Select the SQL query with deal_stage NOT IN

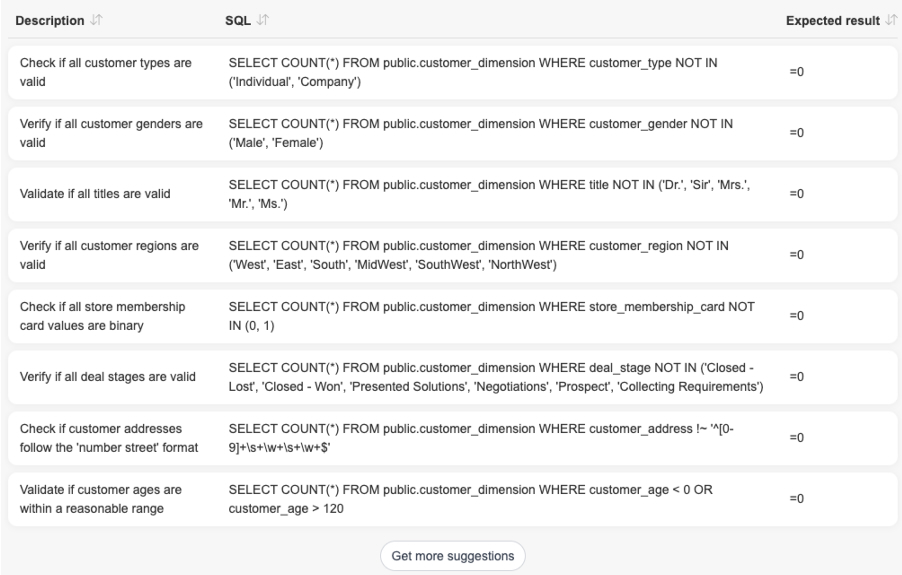point(496,376)
